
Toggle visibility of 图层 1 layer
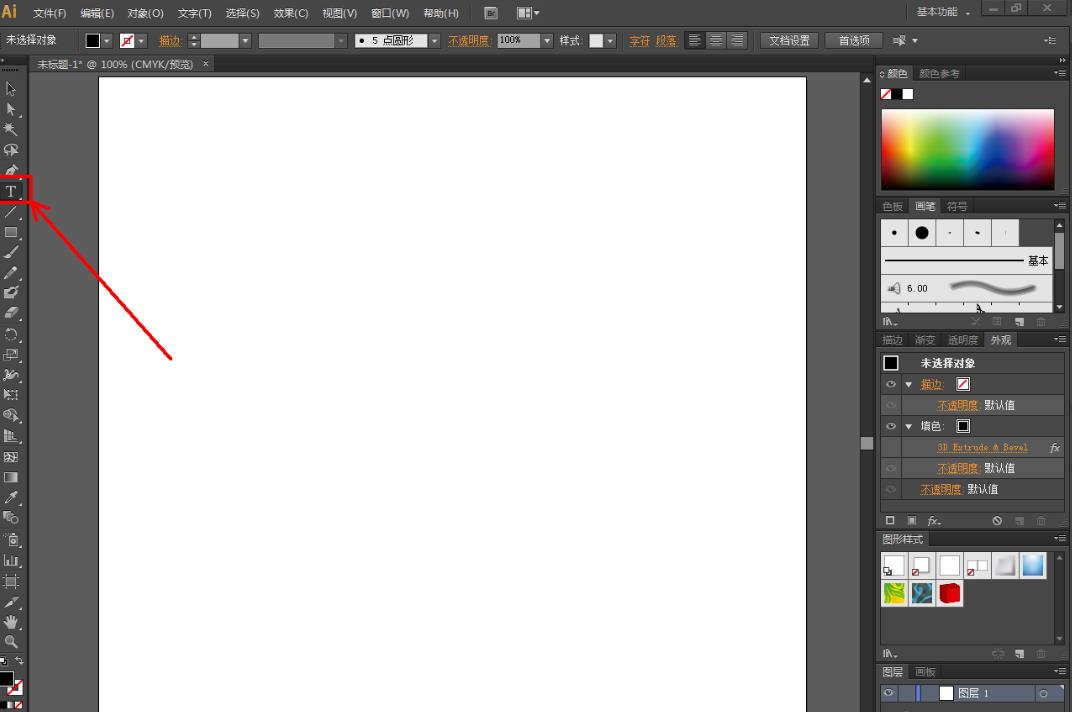[x=888, y=693]
